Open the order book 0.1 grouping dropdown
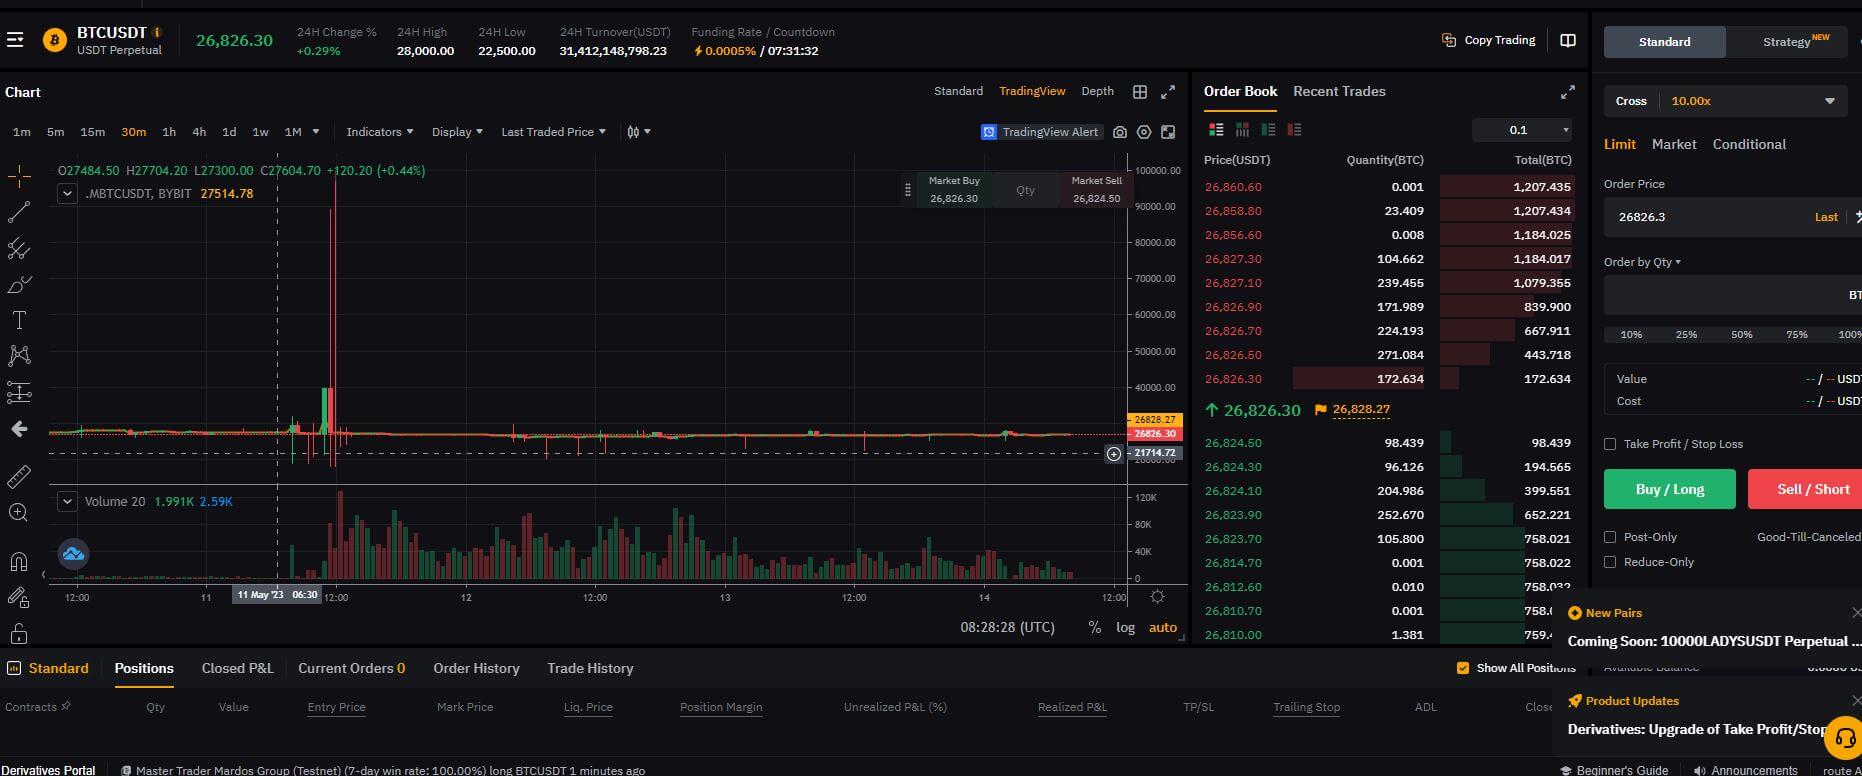 click(1522, 130)
